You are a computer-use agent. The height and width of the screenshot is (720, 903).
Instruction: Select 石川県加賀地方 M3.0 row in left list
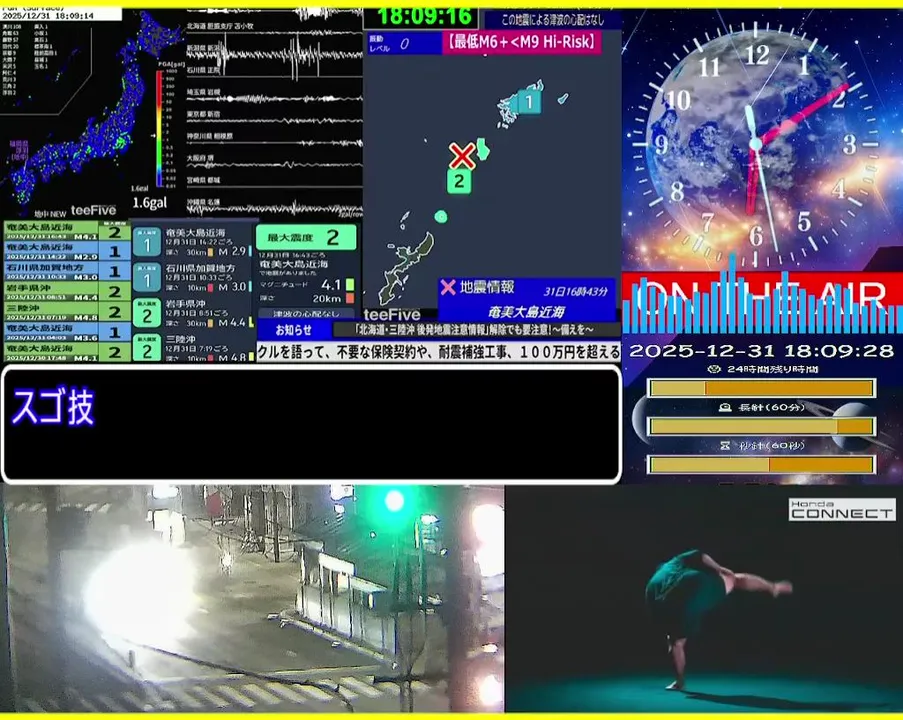pos(67,271)
